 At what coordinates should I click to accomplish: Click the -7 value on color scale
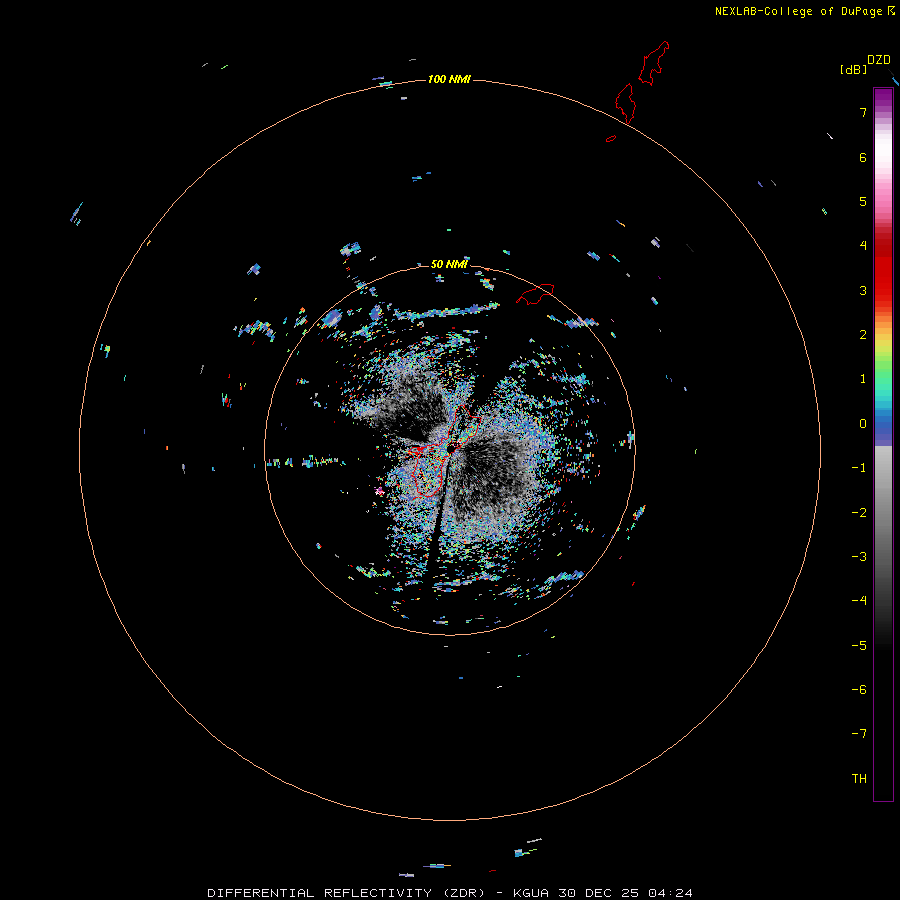point(859,734)
